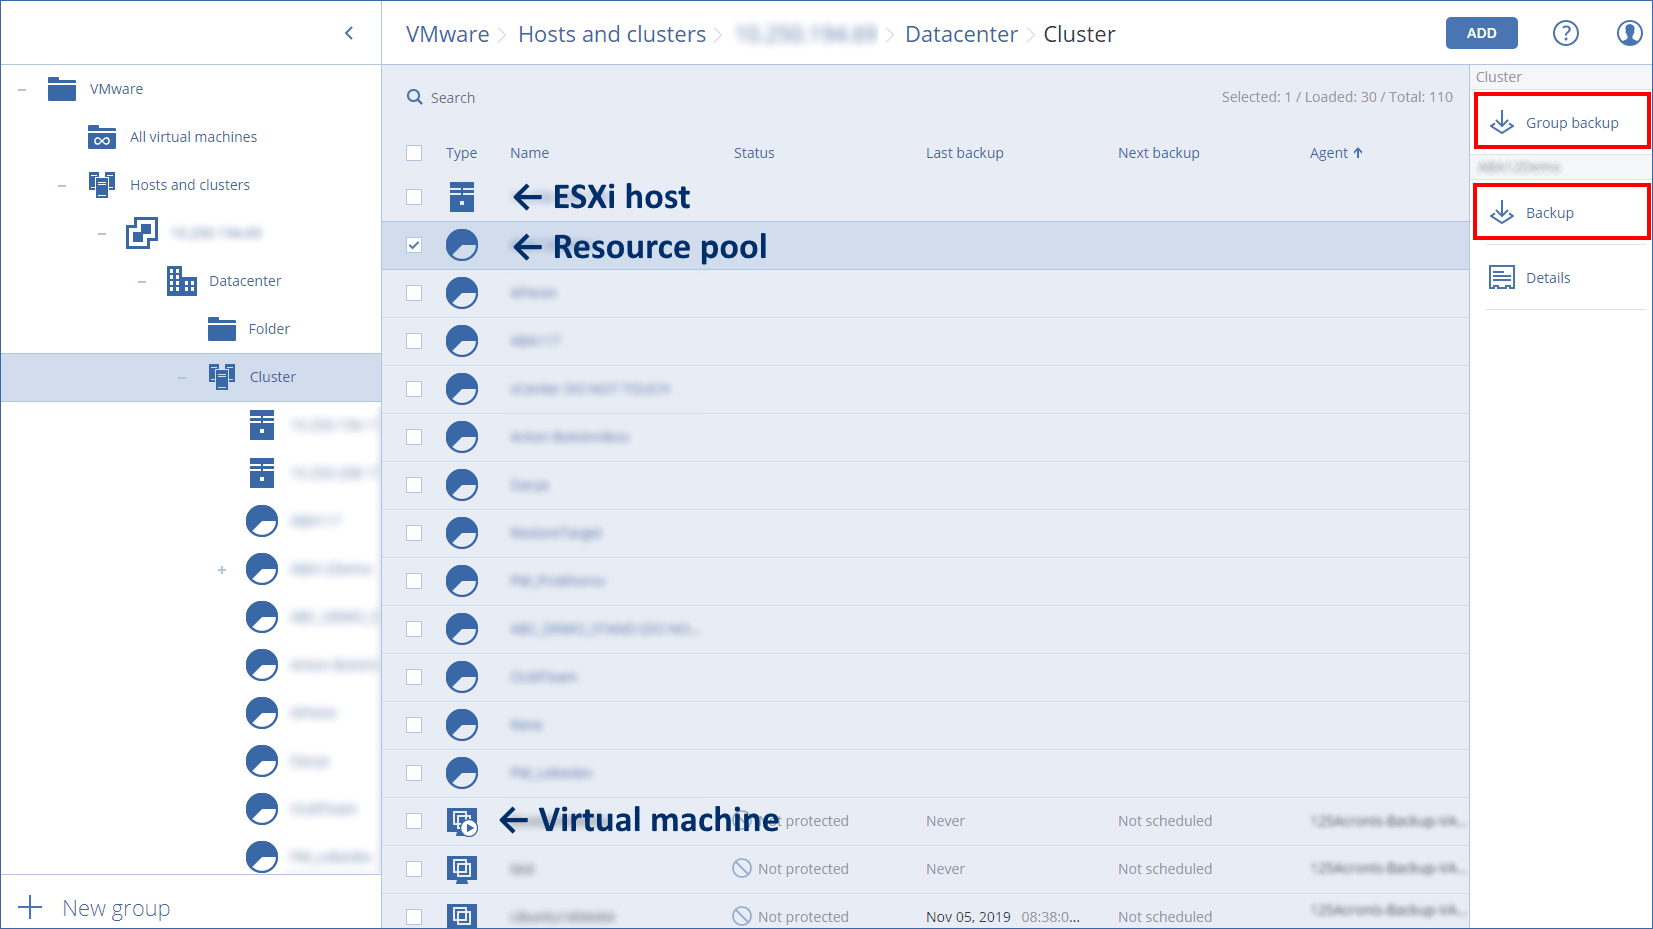Click the plus icon beside New group

[x=30, y=907]
